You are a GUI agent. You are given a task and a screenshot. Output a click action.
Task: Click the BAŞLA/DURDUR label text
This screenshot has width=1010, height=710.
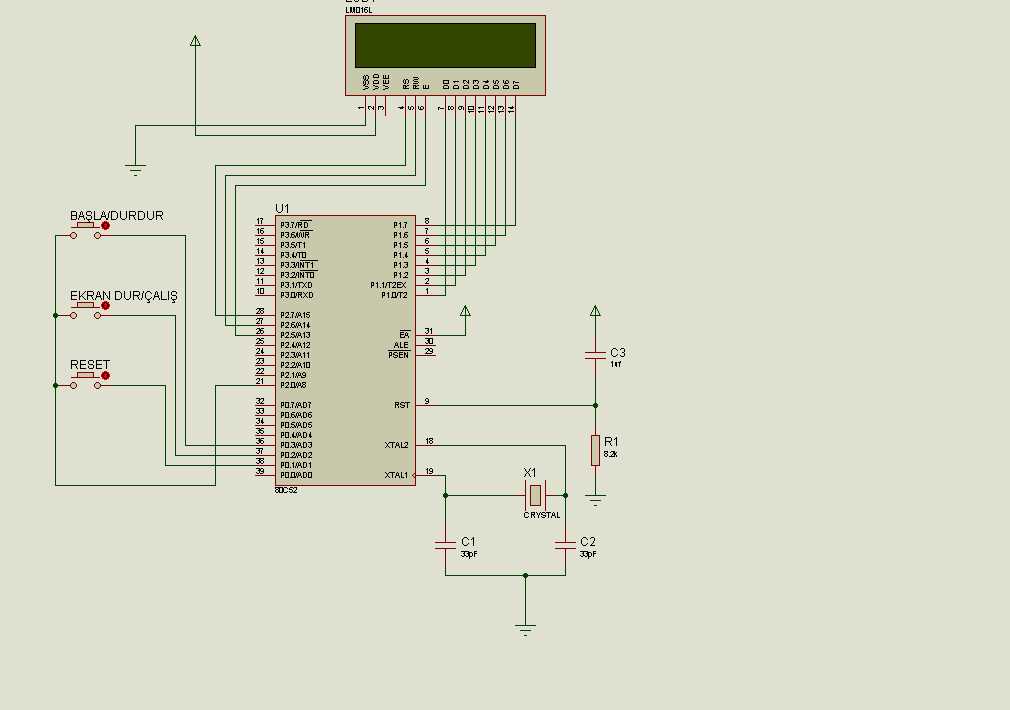[x=117, y=215]
